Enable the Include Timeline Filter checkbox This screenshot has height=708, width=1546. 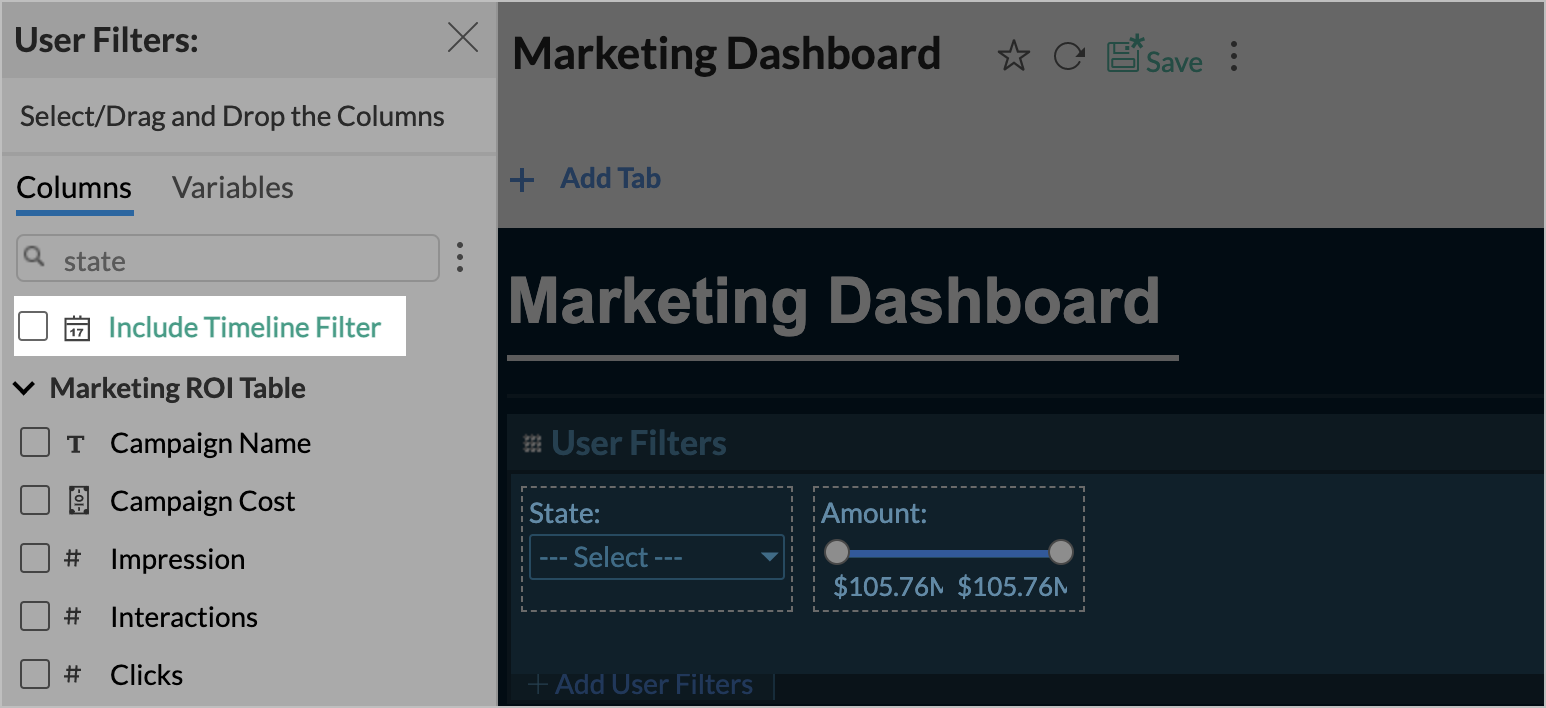[x=33, y=326]
